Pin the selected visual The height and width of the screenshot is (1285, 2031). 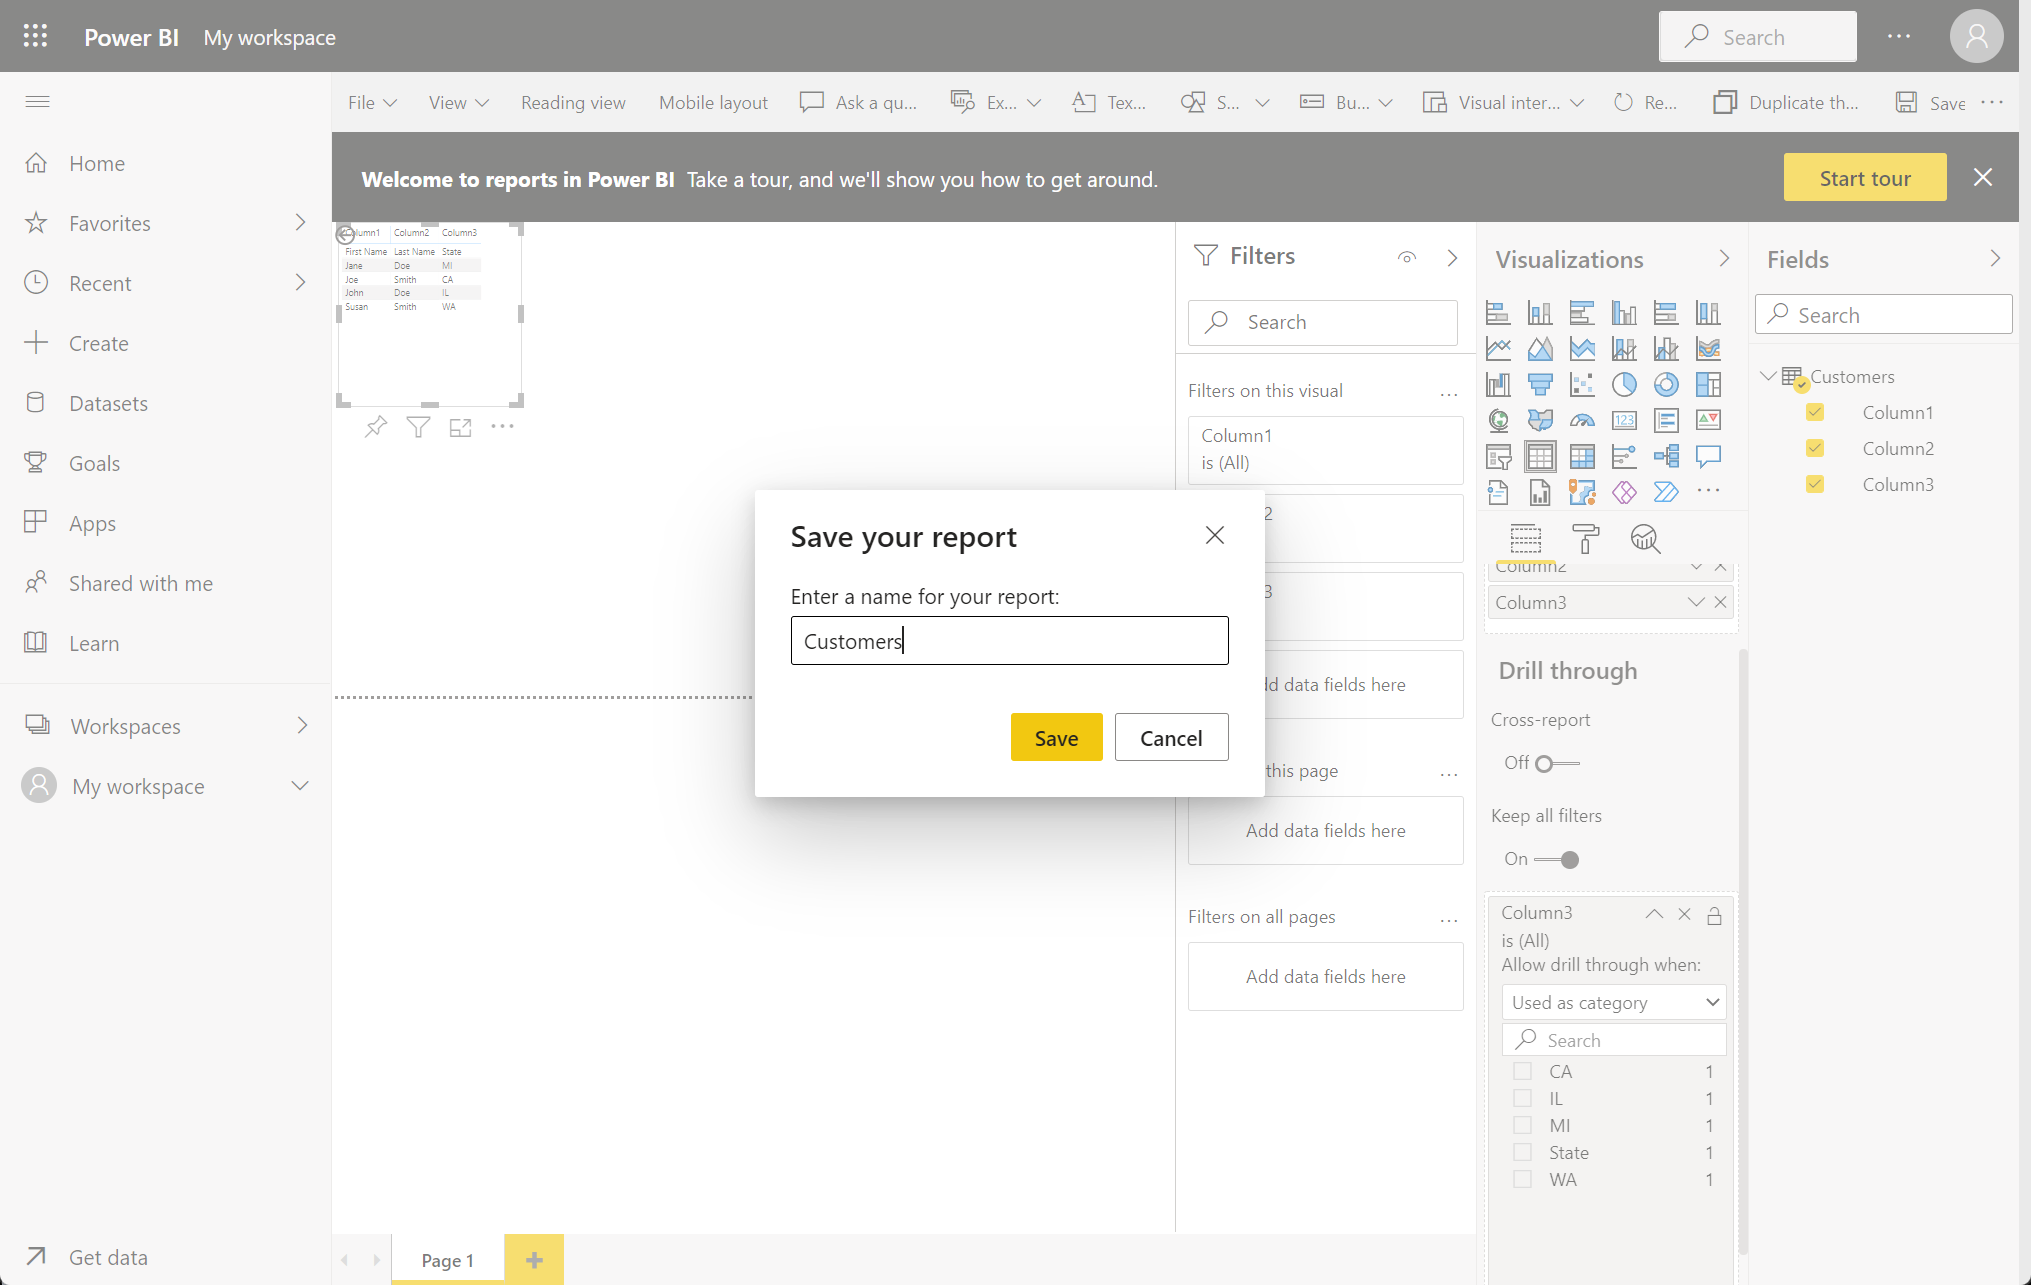(375, 428)
